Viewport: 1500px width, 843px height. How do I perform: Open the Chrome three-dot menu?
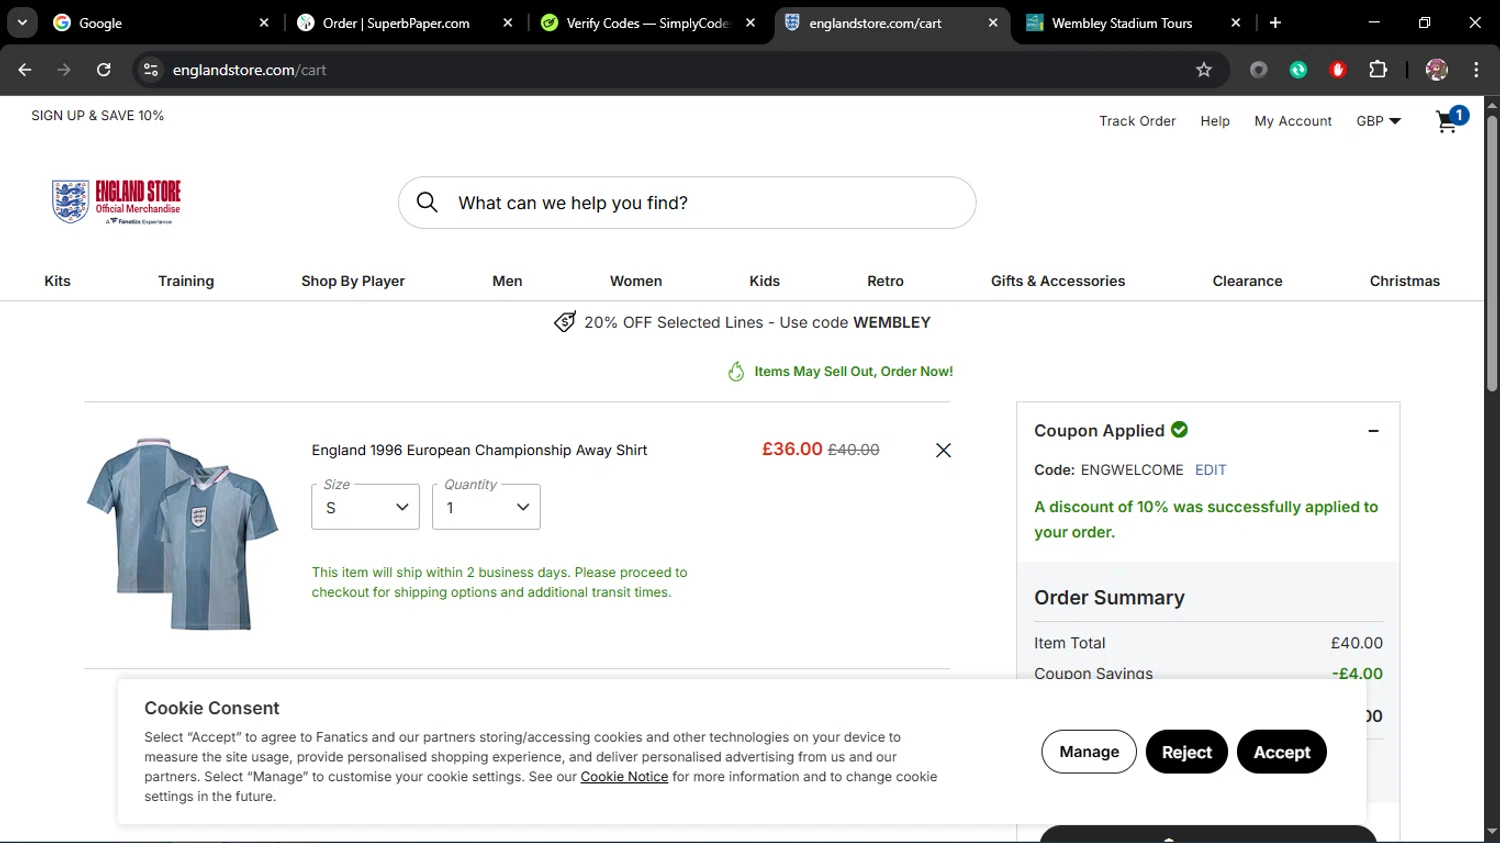[1476, 69]
